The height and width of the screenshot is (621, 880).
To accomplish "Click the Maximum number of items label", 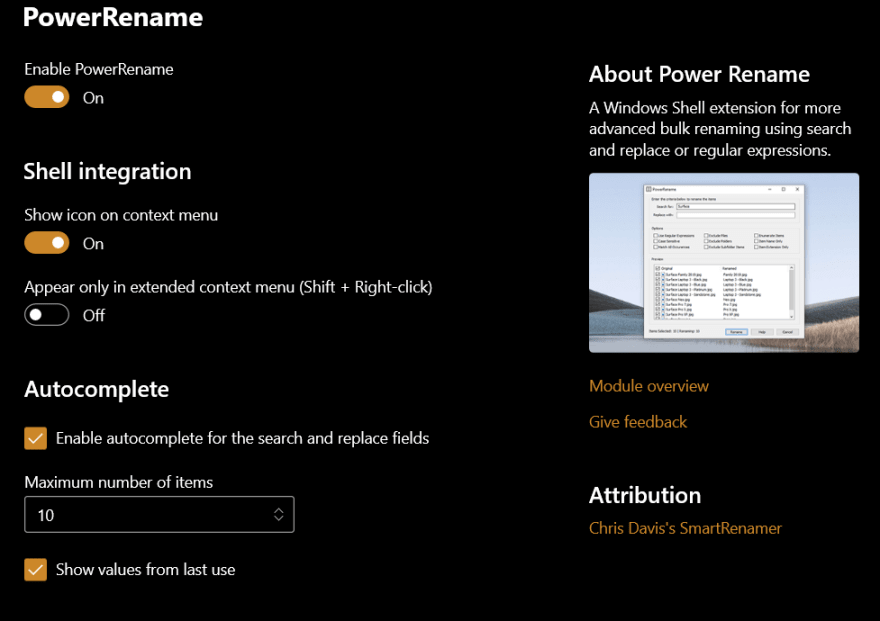I will pyautogui.click(x=118, y=482).
